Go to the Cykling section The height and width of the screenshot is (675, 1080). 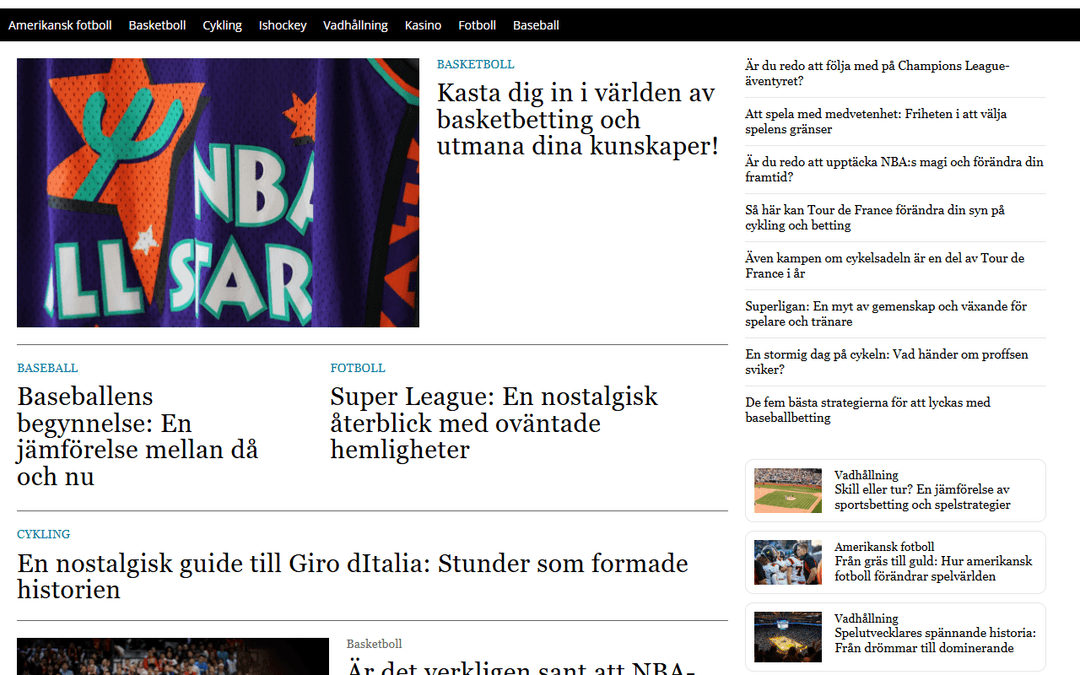(x=222, y=25)
